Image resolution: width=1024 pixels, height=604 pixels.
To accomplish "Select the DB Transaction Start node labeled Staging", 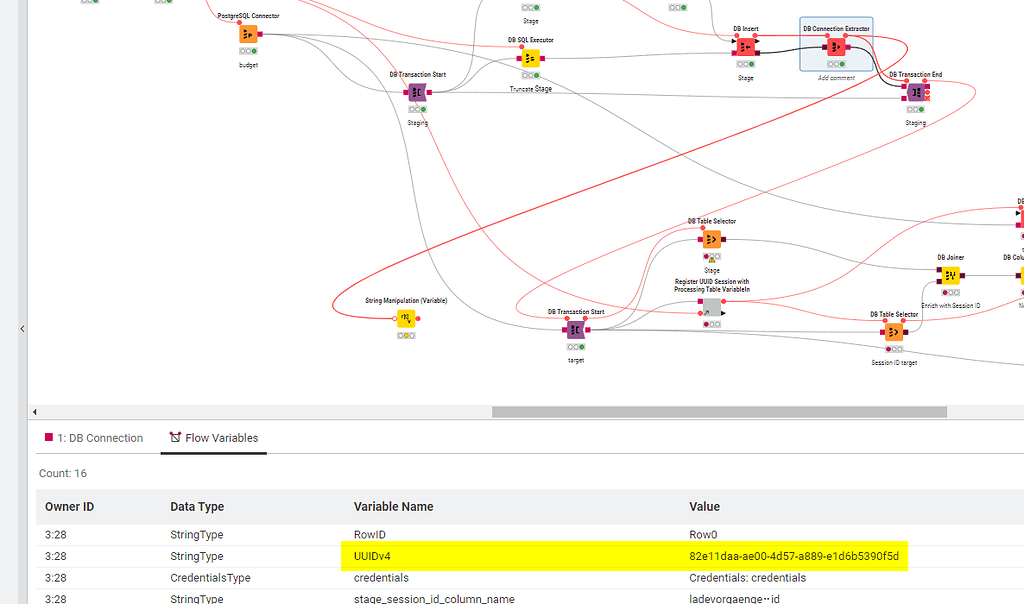I will [417, 91].
